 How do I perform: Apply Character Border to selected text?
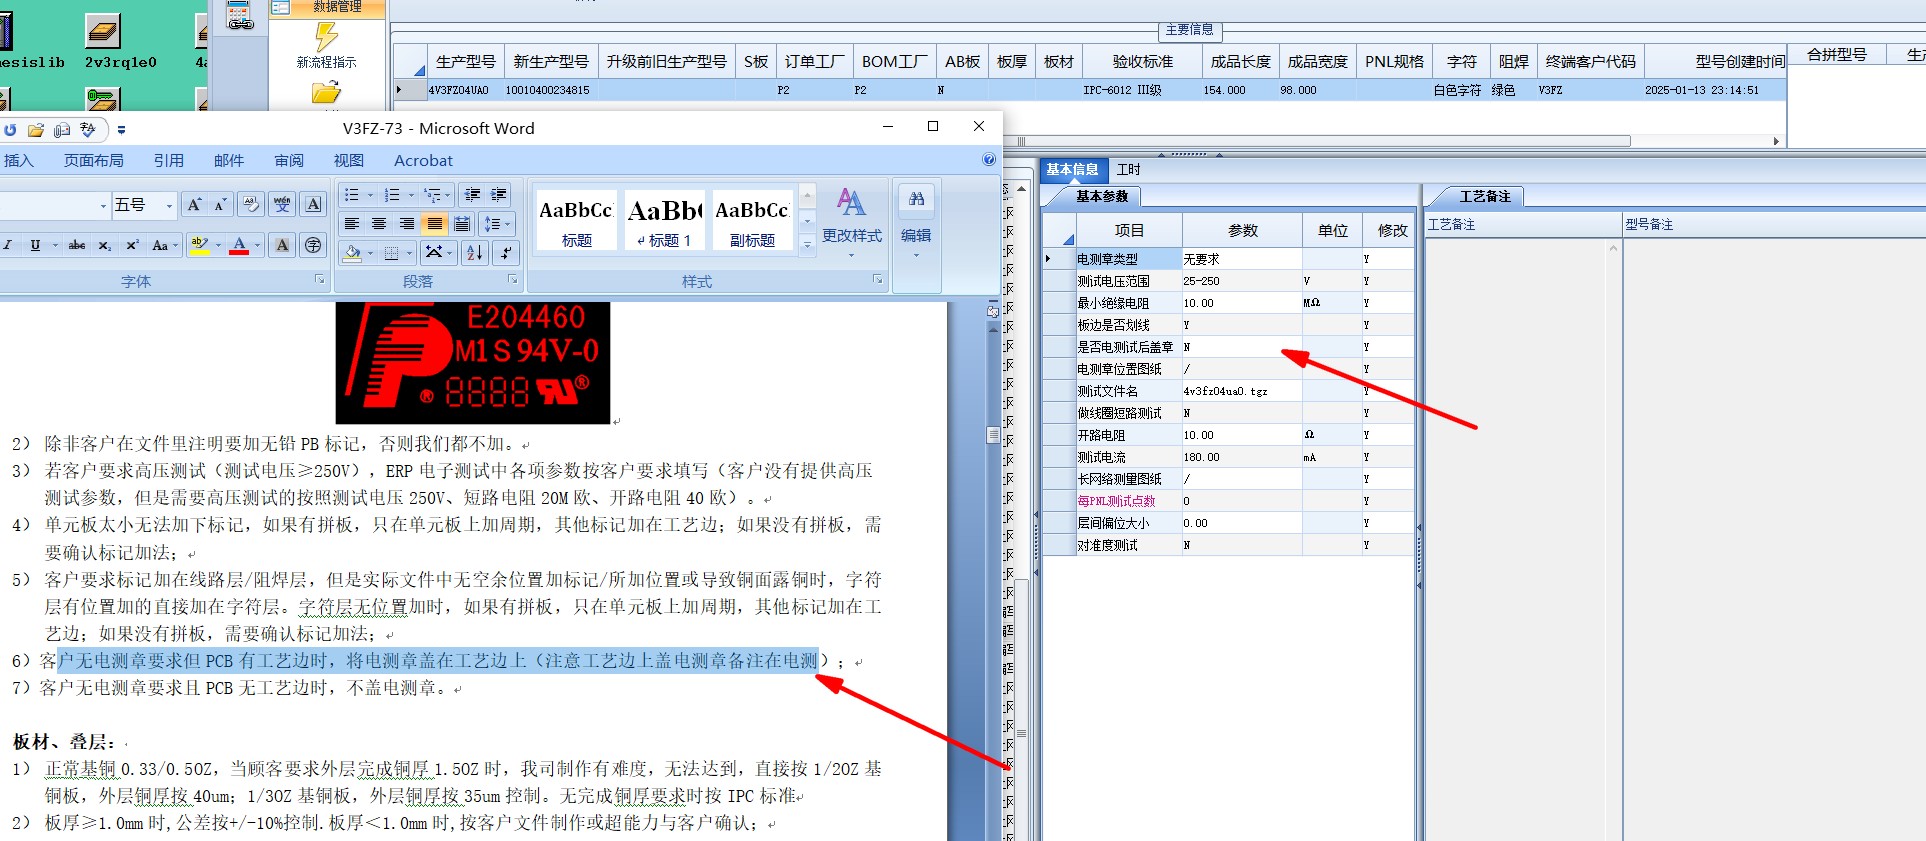313,205
